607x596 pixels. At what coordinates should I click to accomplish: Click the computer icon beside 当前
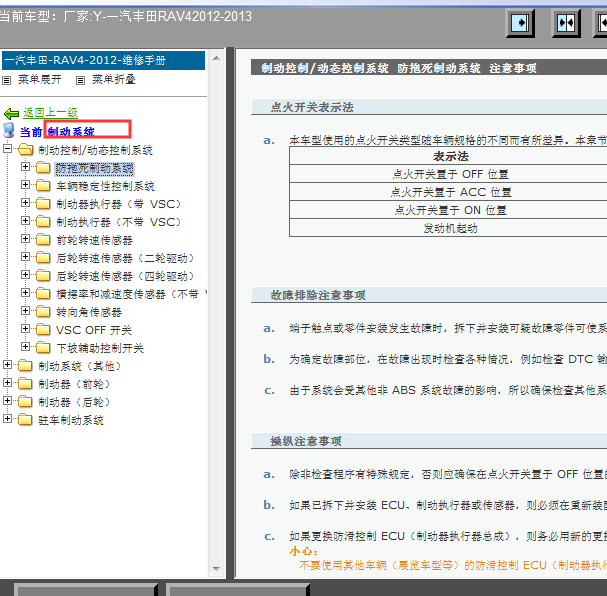pyautogui.click(x=9, y=130)
